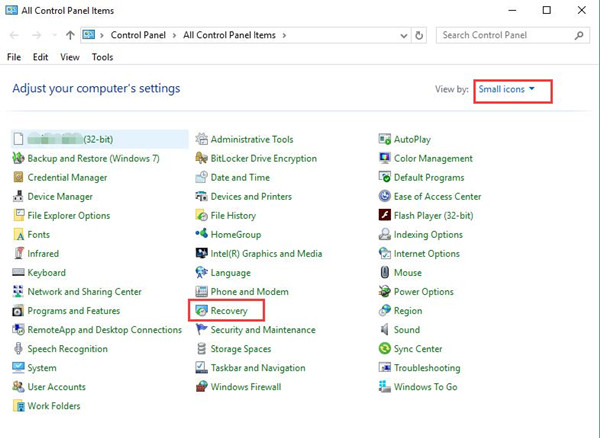Image resolution: width=600 pixels, height=438 pixels.
Task: Open the Language icon
Action: (x=201, y=272)
